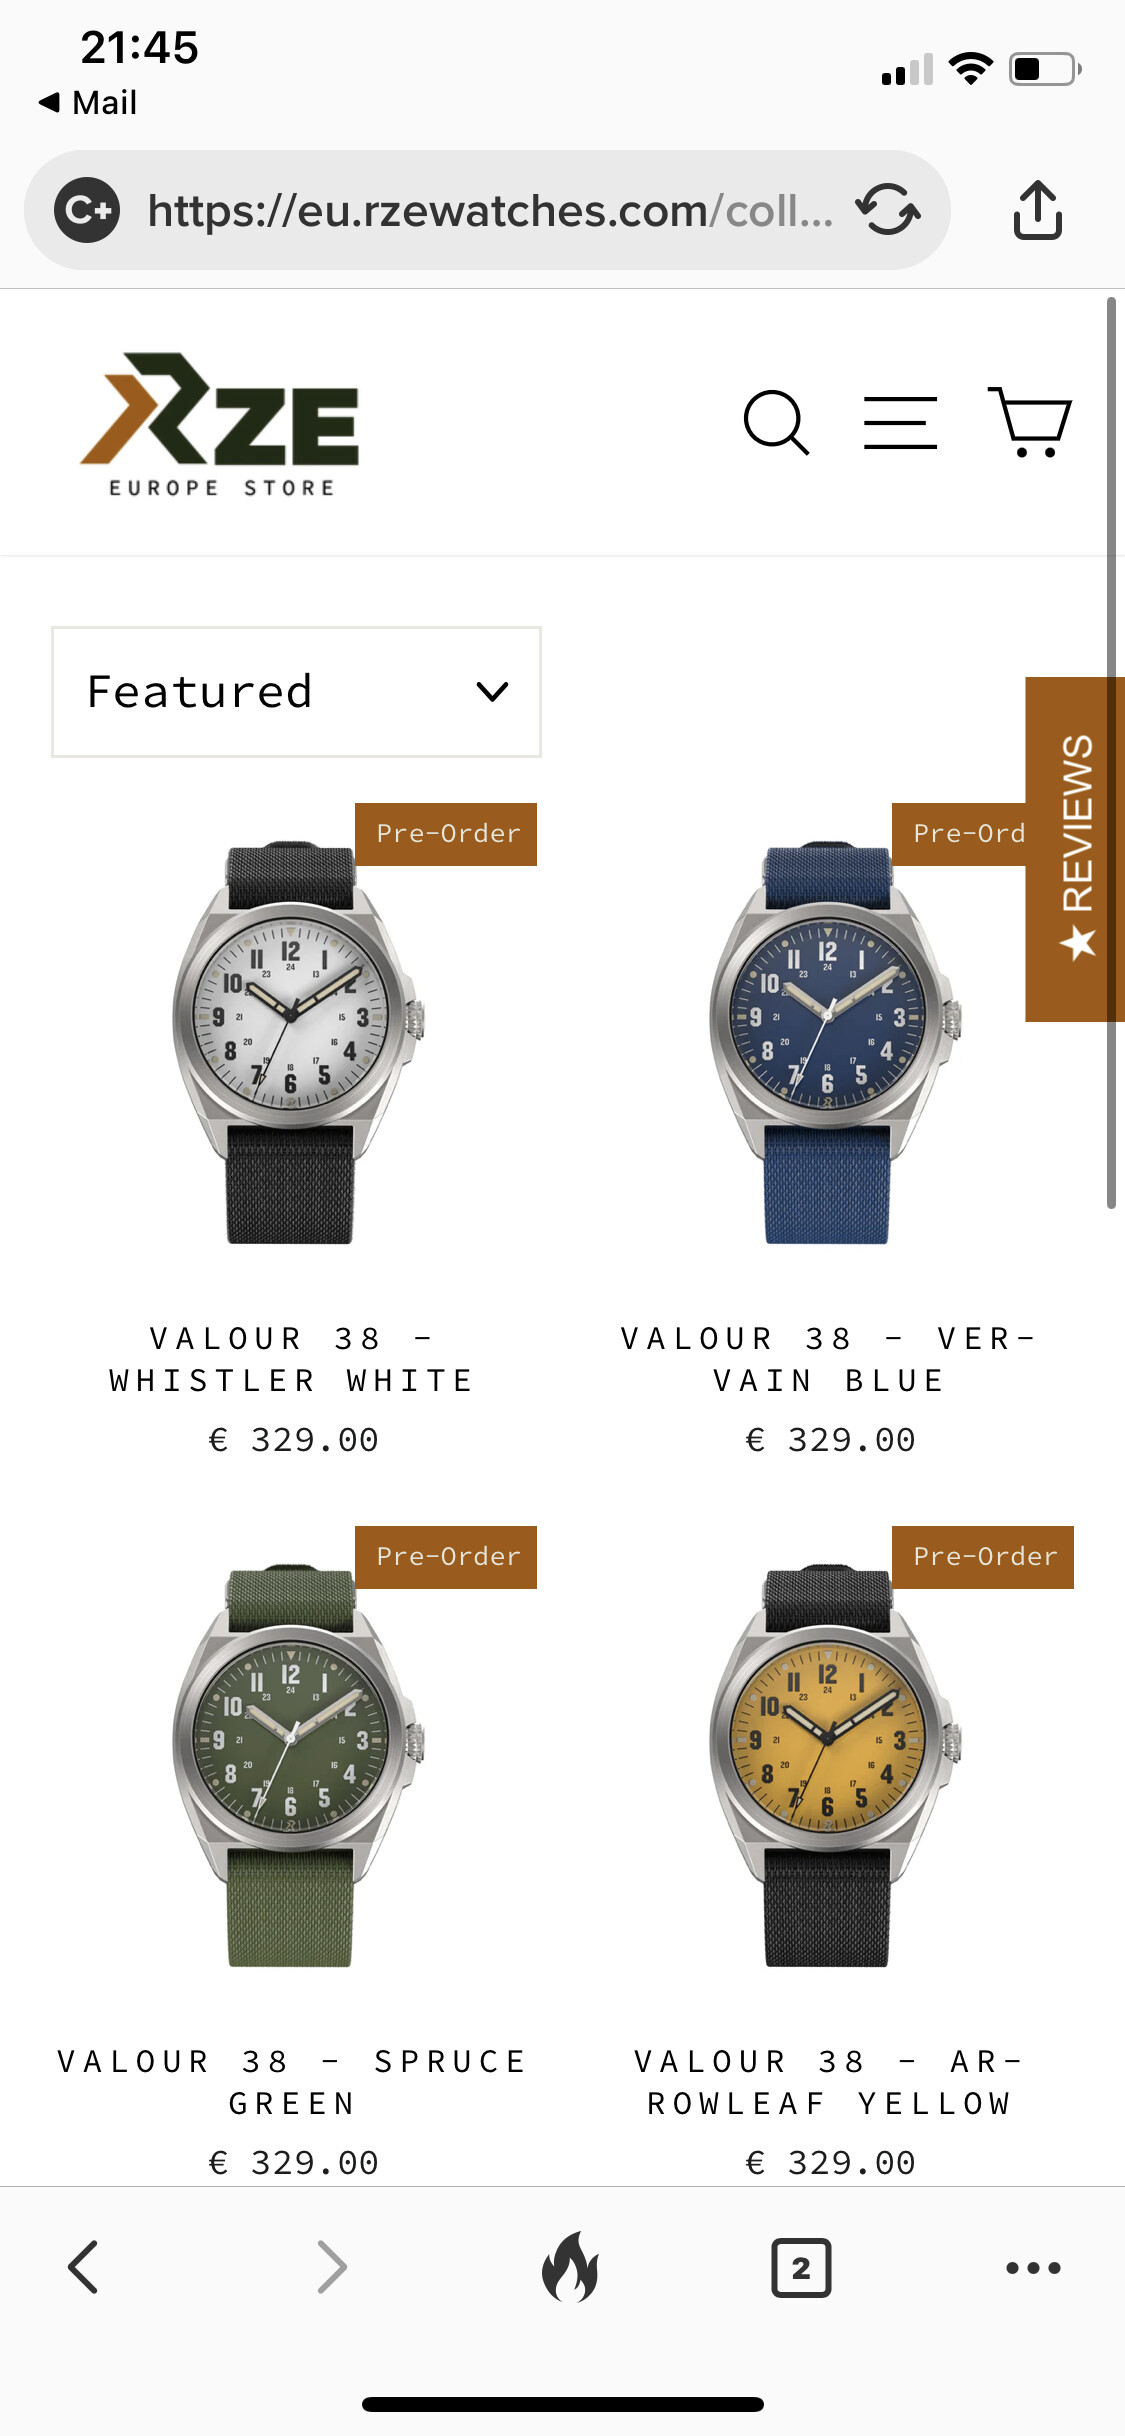Tap the URL address field

click(490, 209)
